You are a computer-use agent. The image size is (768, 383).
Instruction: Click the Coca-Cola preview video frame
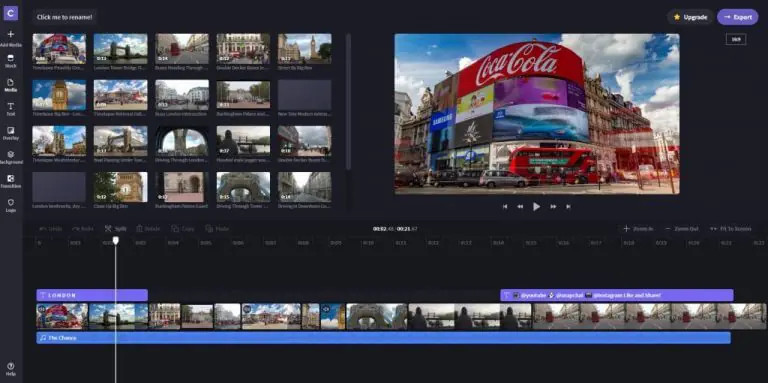[x=537, y=114]
